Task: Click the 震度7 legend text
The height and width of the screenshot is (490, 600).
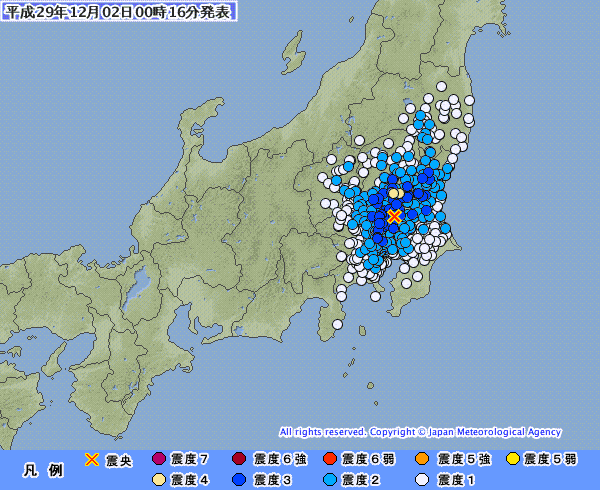Action: (x=189, y=459)
